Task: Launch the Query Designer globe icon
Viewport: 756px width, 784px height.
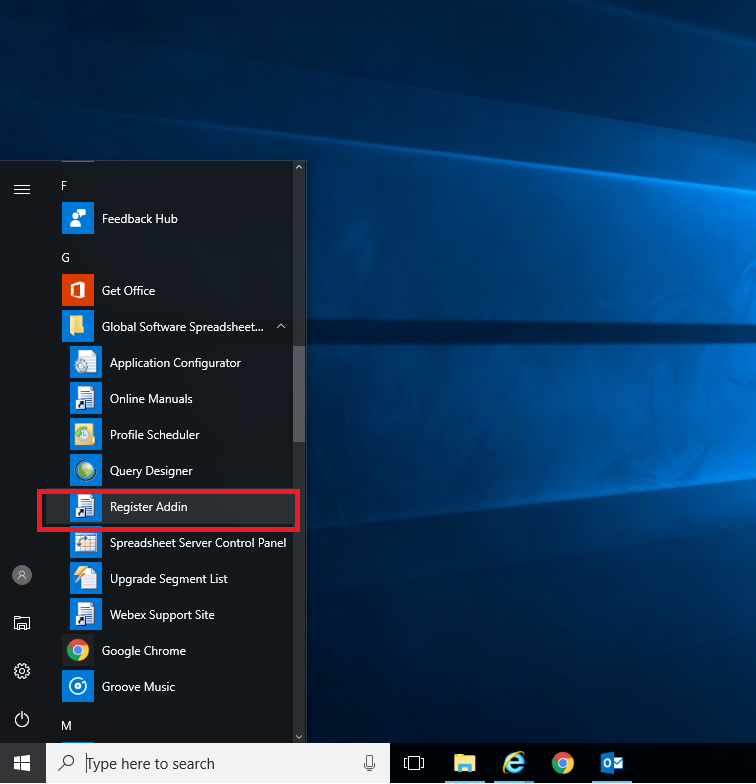Action: coord(86,471)
